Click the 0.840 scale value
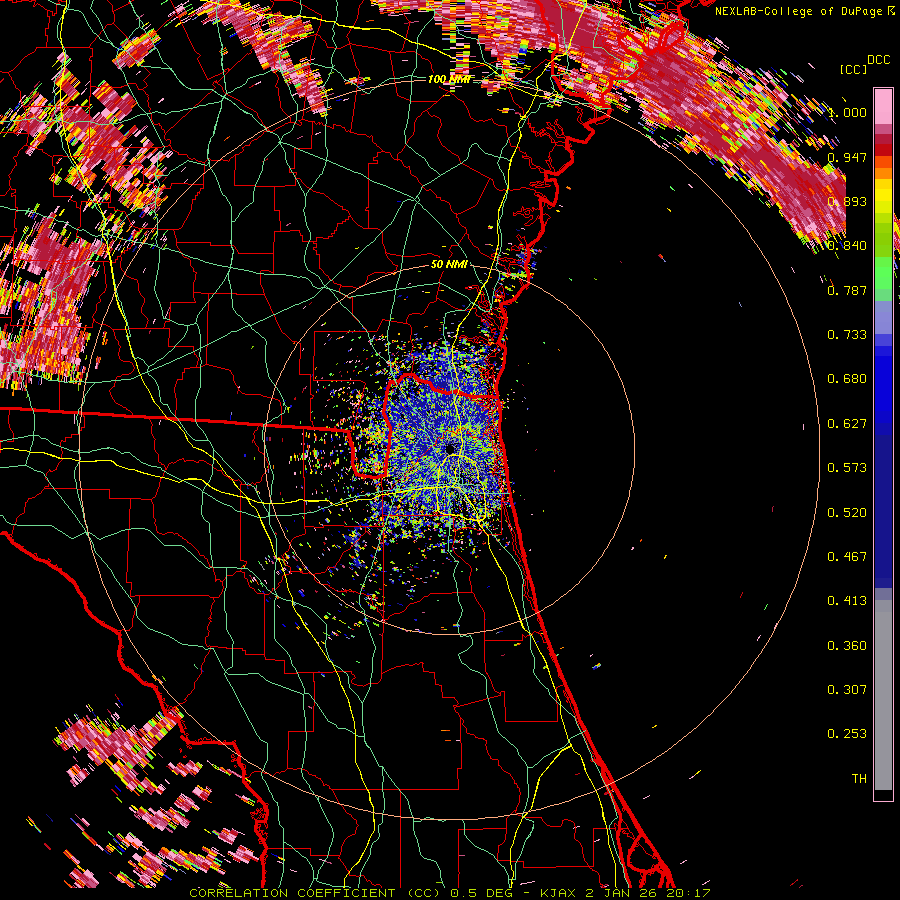 [x=847, y=246]
